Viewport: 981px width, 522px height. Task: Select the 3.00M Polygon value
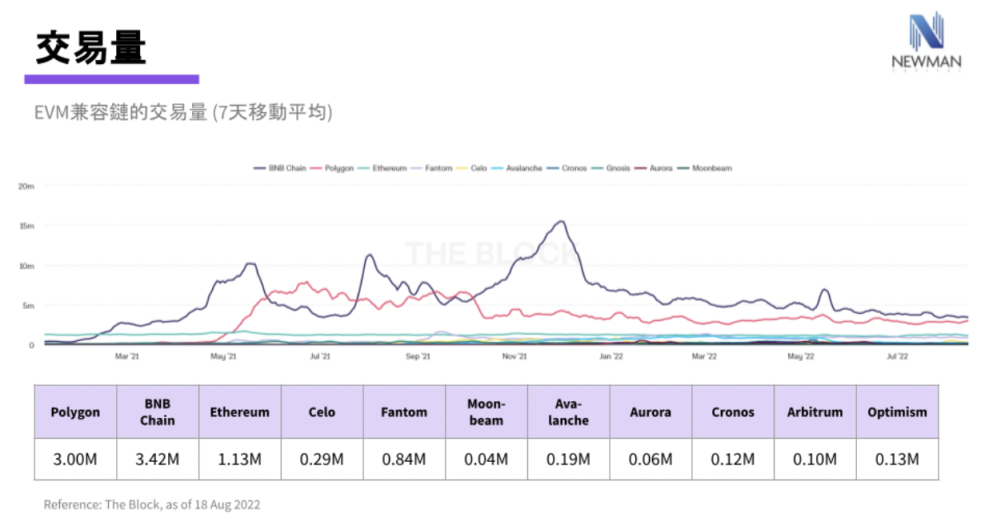click(75, 459)
